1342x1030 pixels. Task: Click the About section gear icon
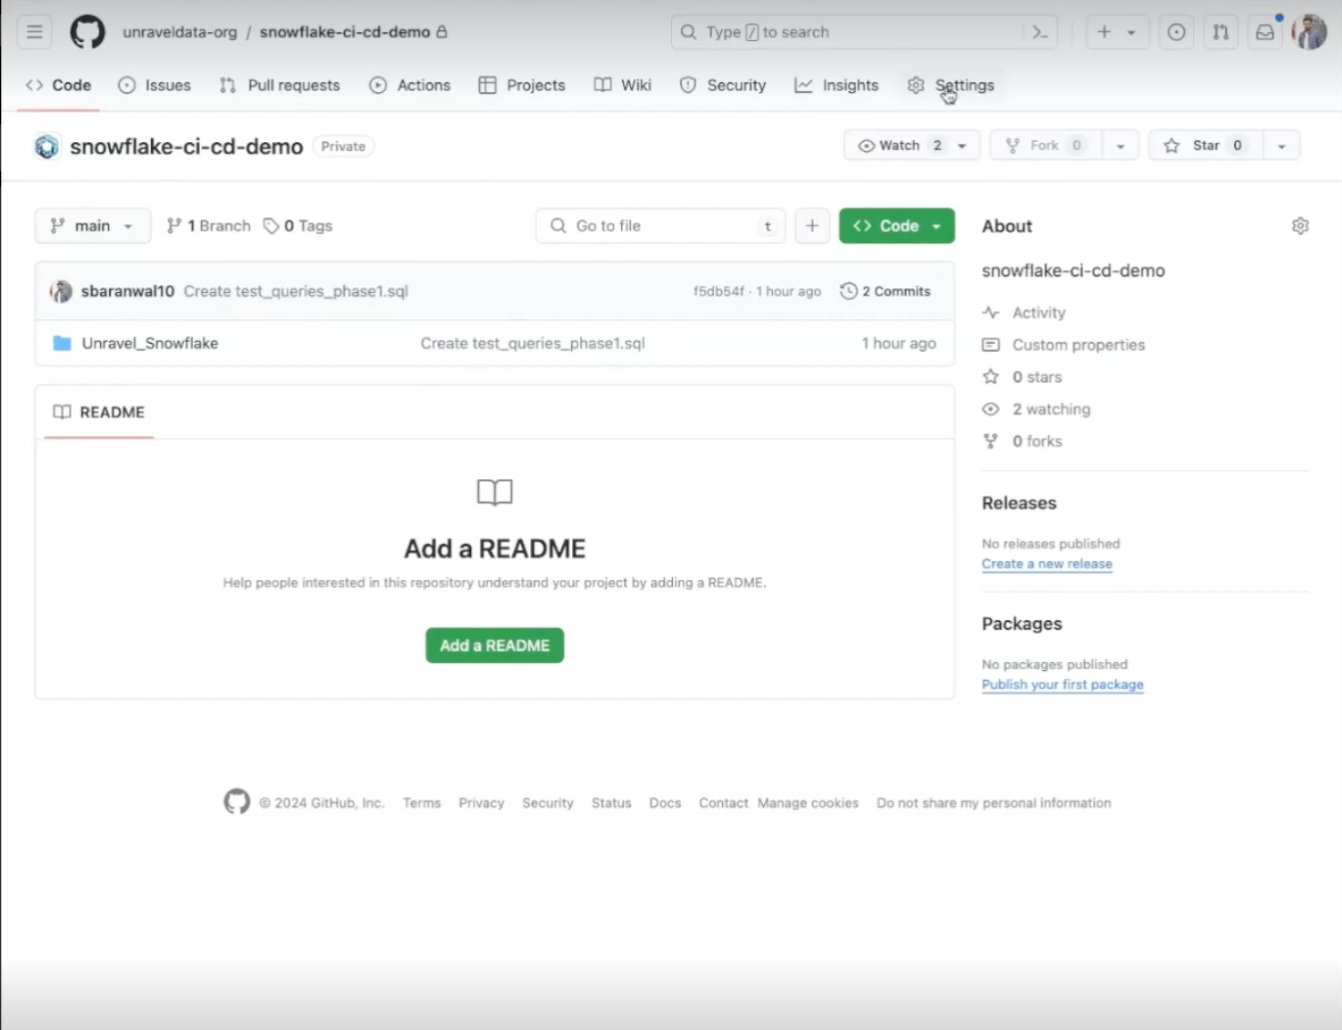(x=1299, y=226)
